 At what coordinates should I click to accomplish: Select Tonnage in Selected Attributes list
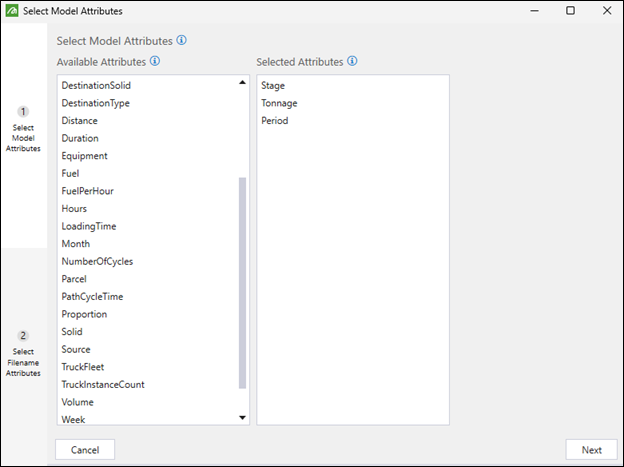click(279, 103)
